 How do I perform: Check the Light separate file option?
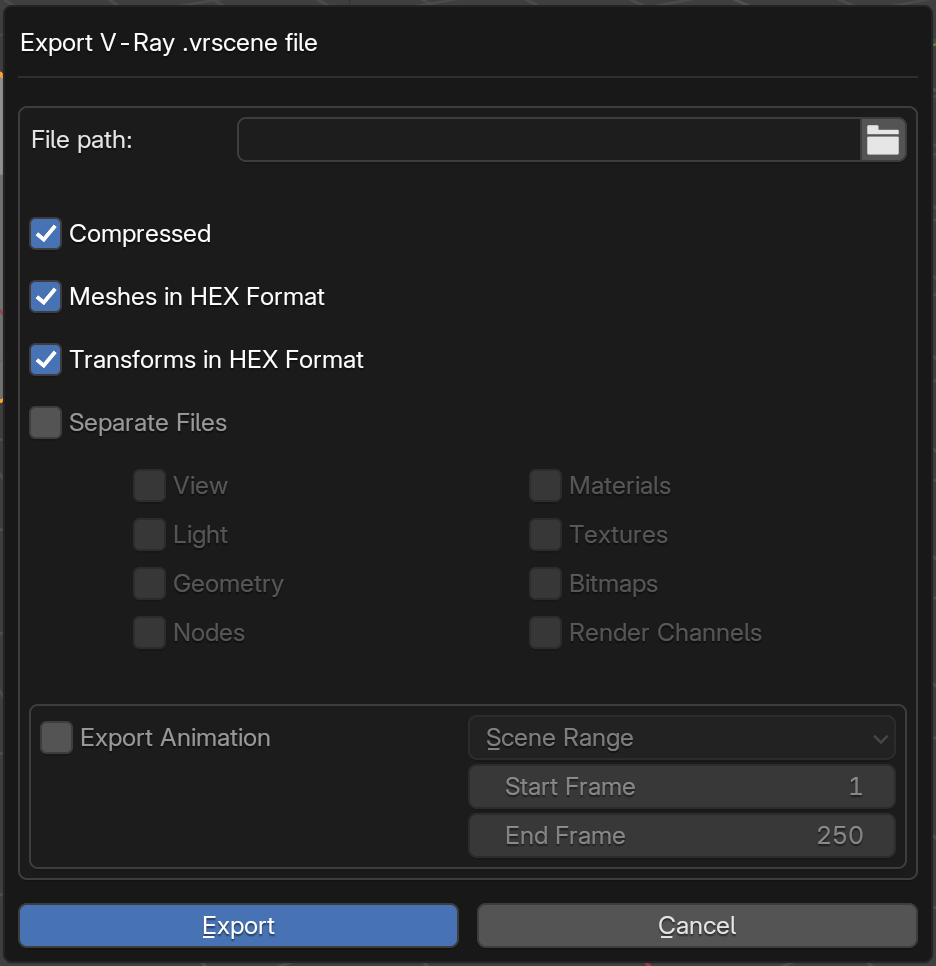click(x=150, y=534)
